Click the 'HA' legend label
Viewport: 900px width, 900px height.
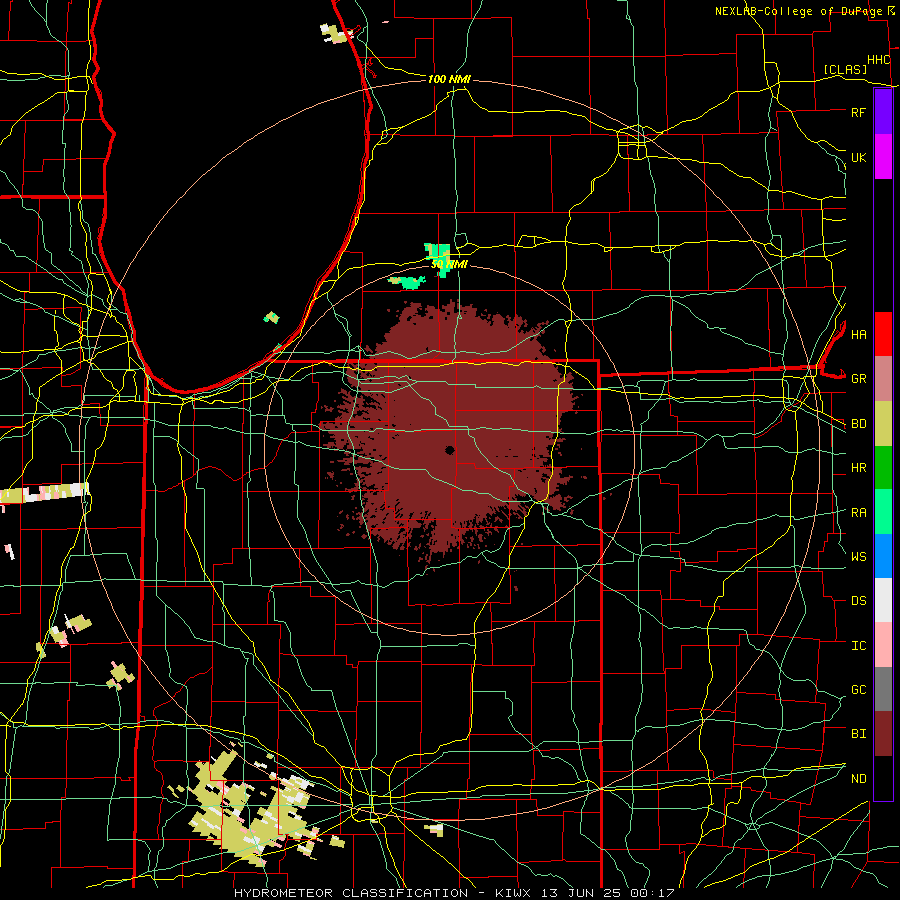coord(858,335)
